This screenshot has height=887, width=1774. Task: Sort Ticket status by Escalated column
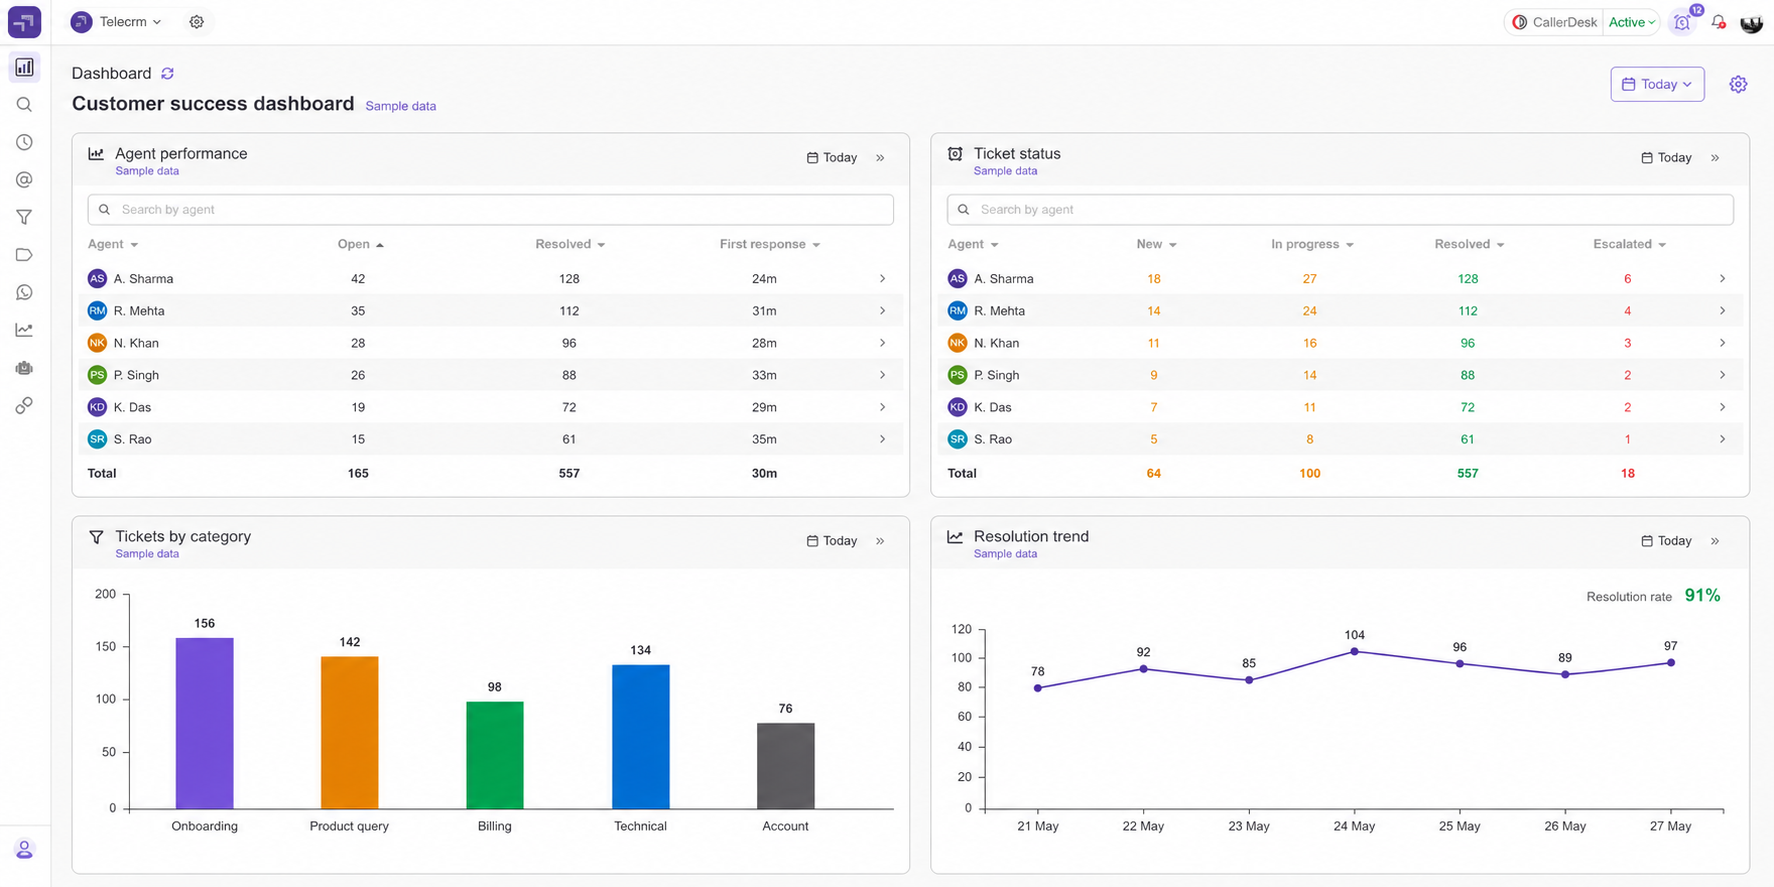(1629, 244)
